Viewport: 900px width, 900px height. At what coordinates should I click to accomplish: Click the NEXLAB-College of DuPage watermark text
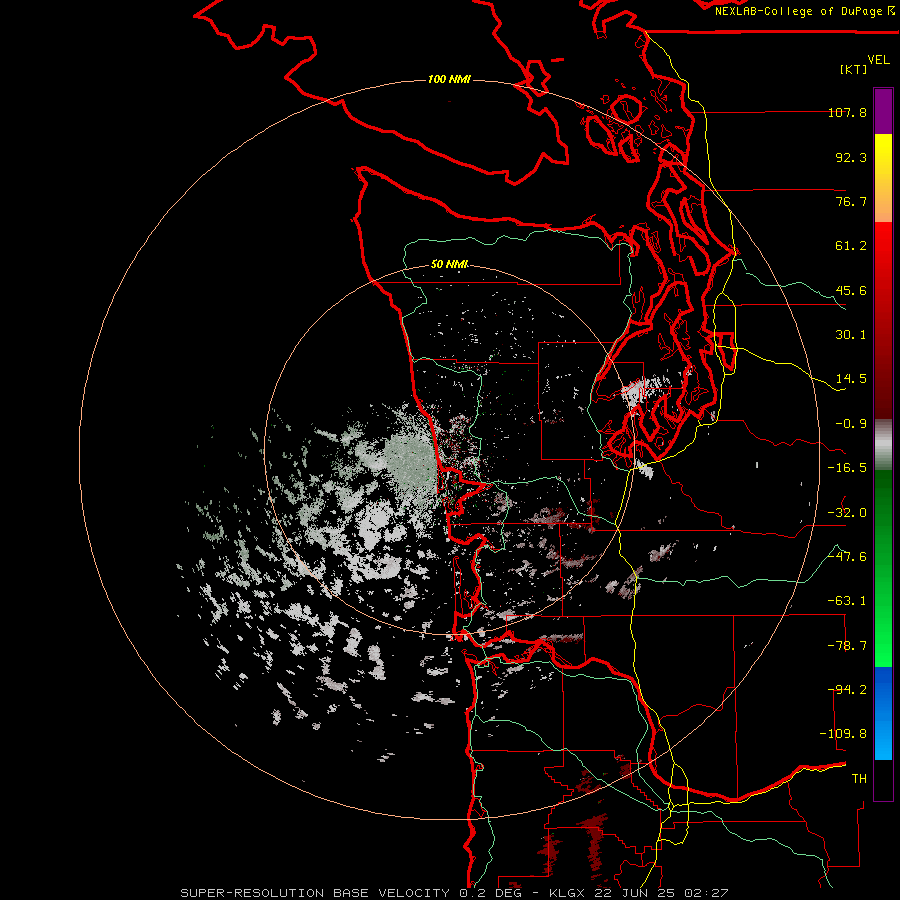coord(804,11)
